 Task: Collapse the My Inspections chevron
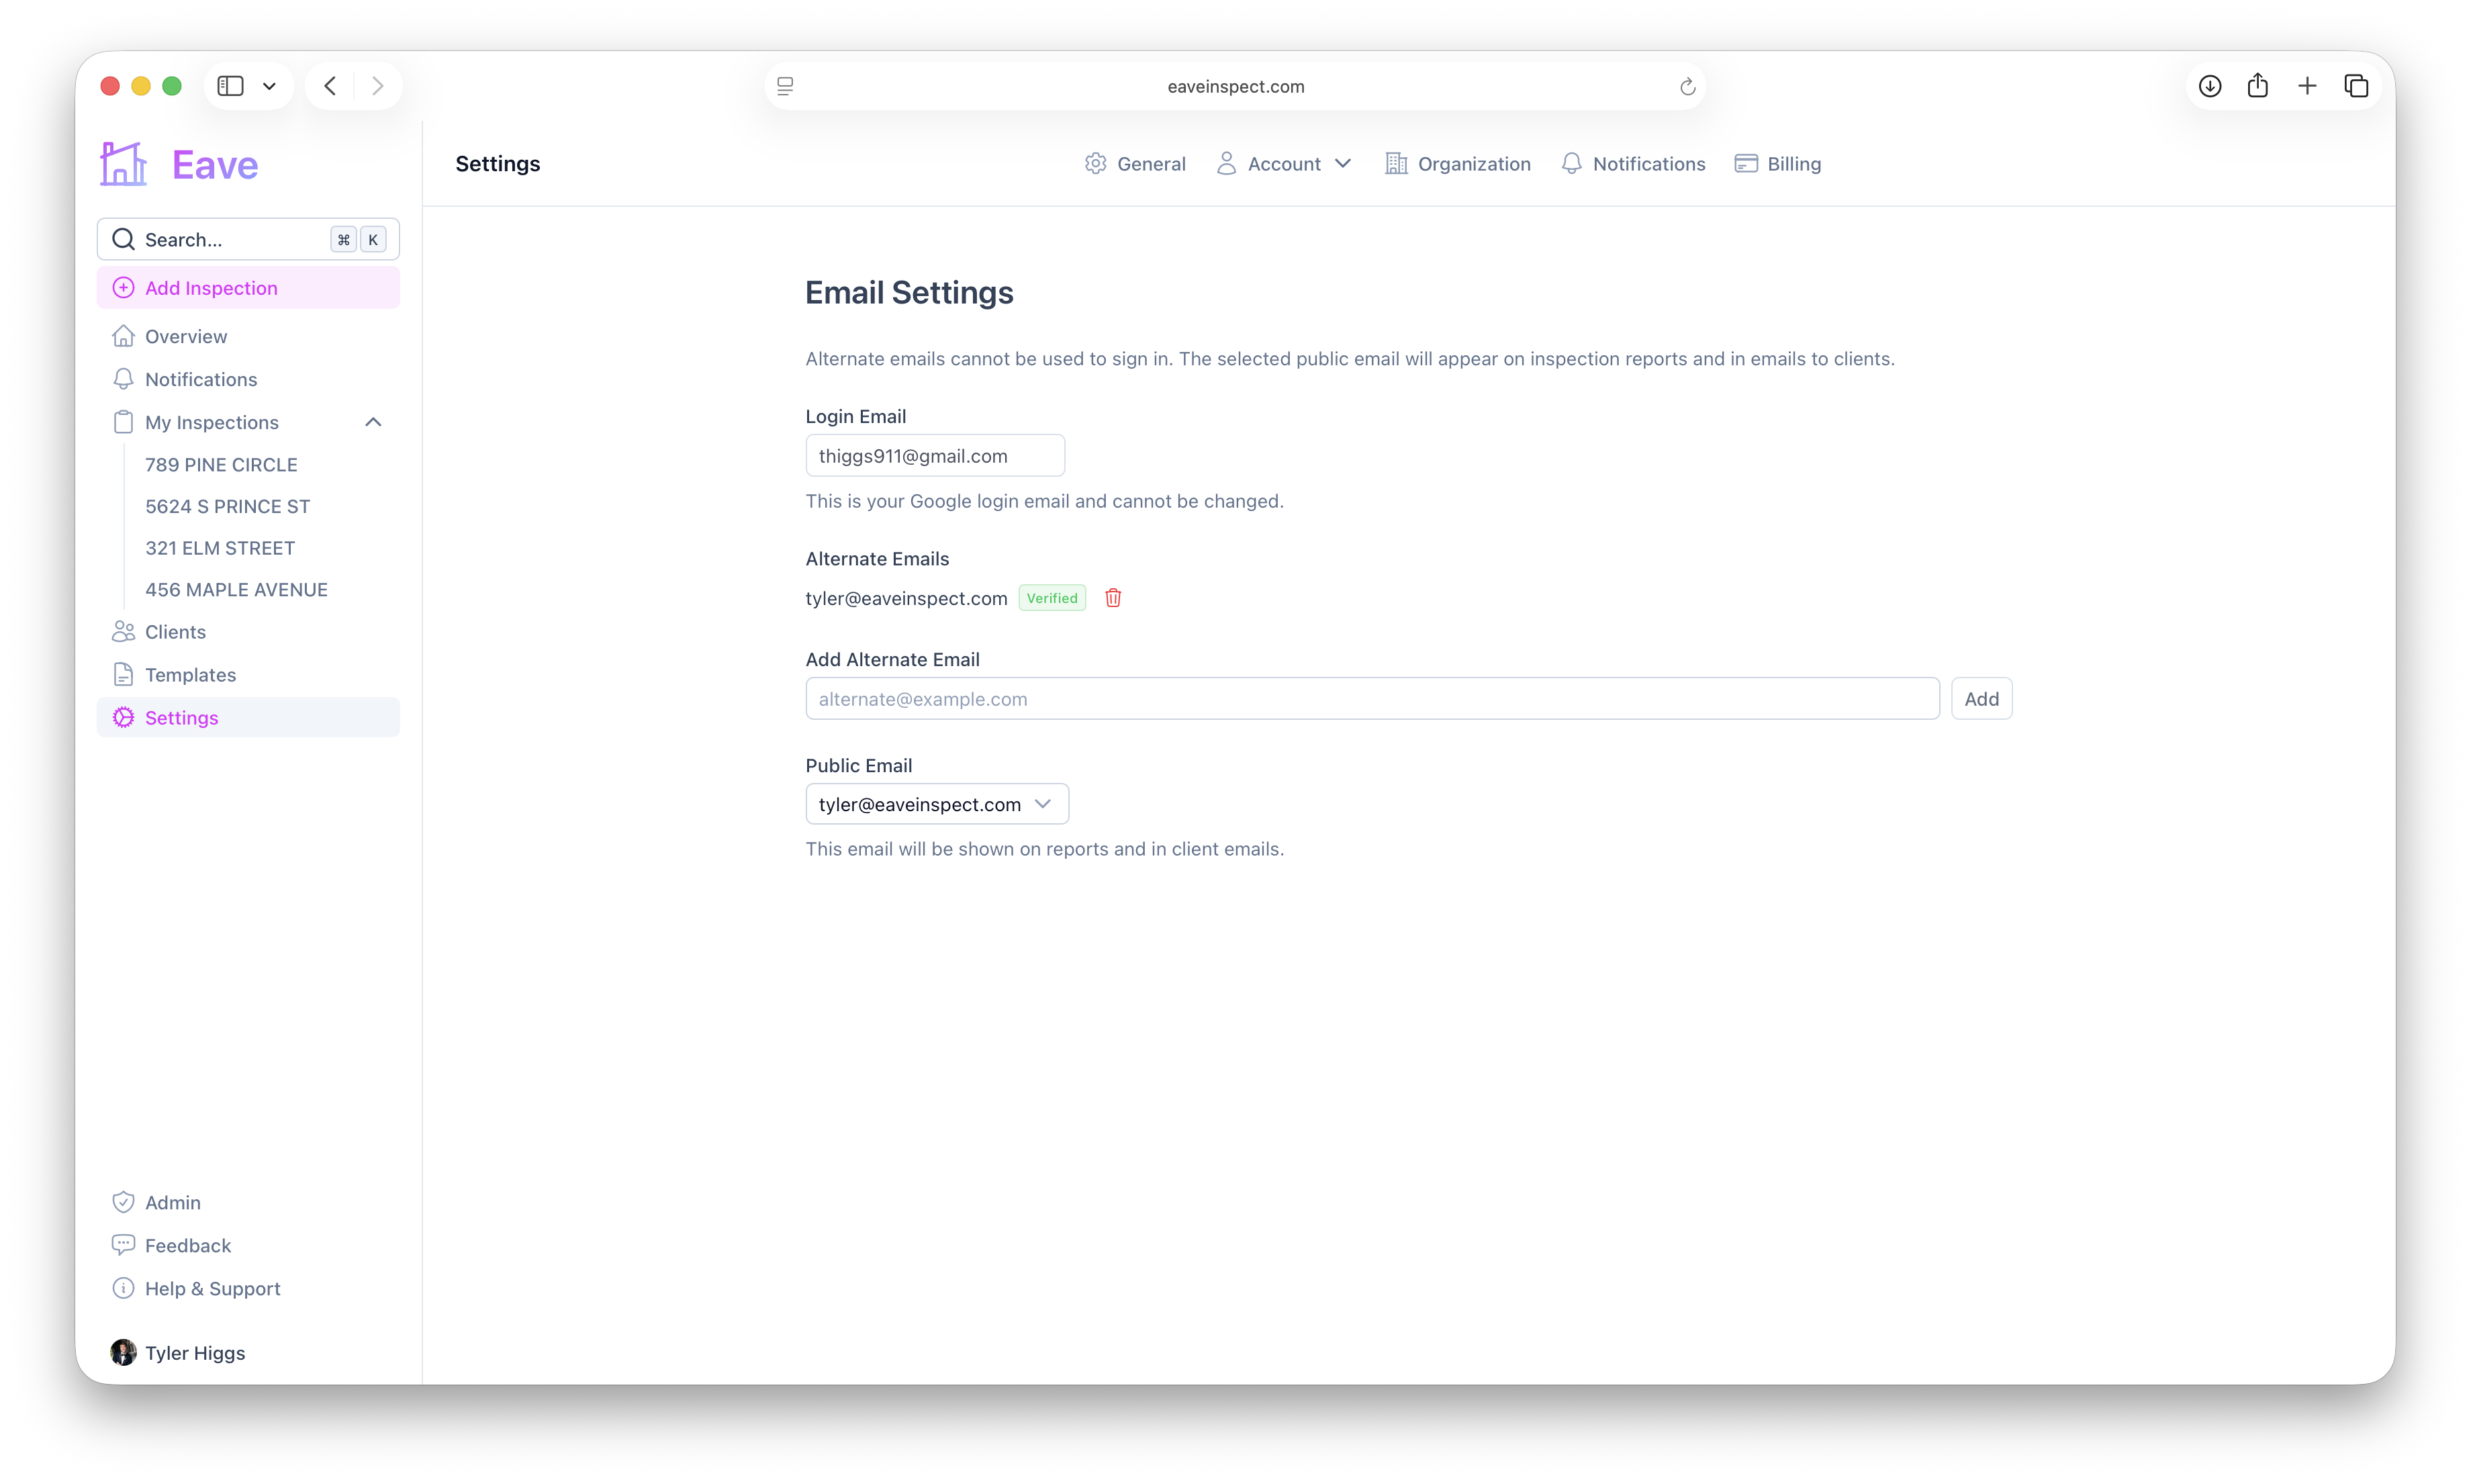[x=373, y=422]
